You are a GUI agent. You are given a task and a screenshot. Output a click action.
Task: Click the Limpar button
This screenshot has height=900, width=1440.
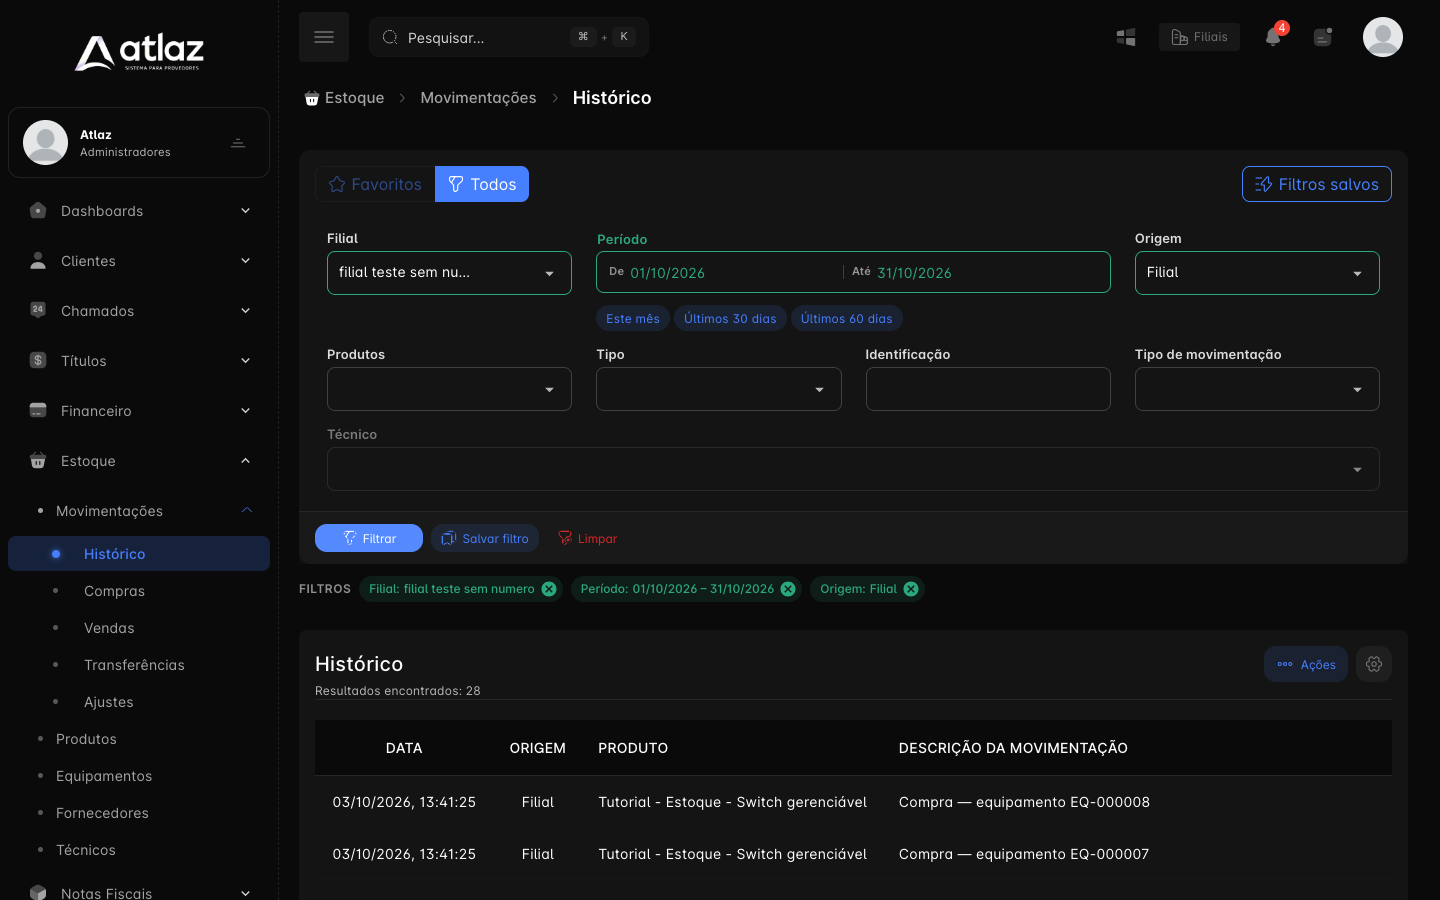(587, 538)
